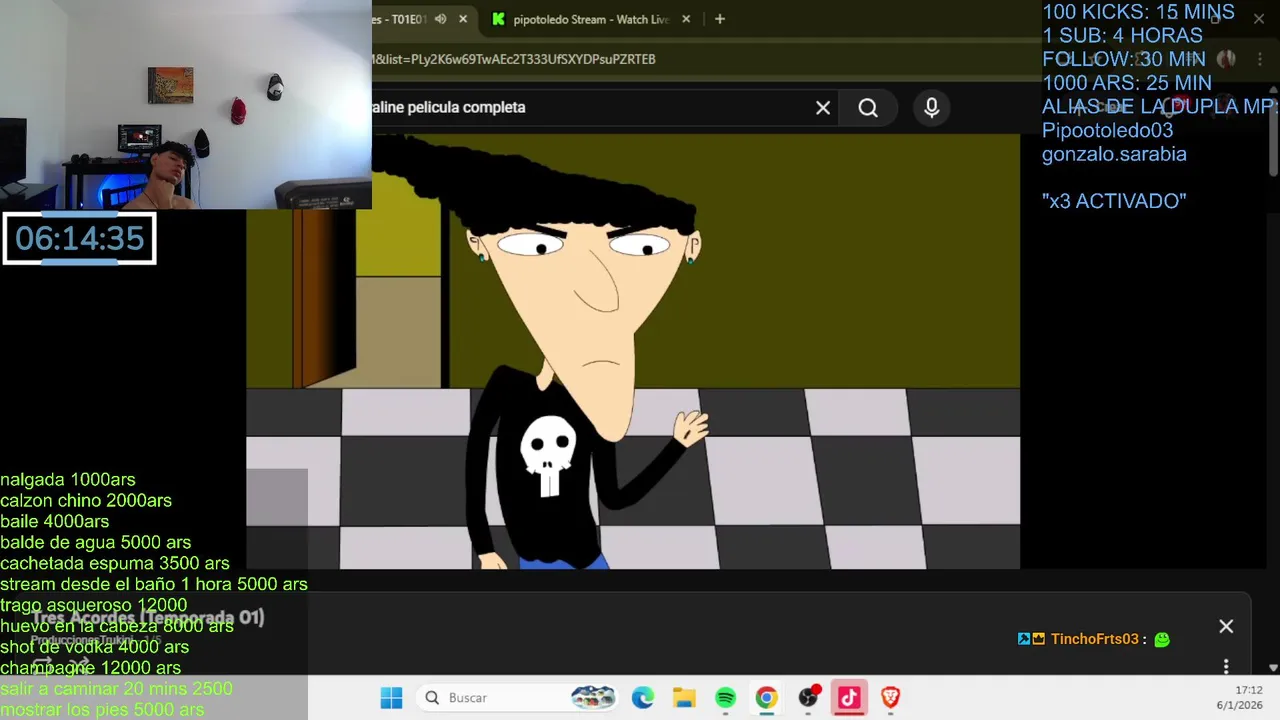Click the YouTube search magnifier button

pyautogui.click(x=868, y=108)
